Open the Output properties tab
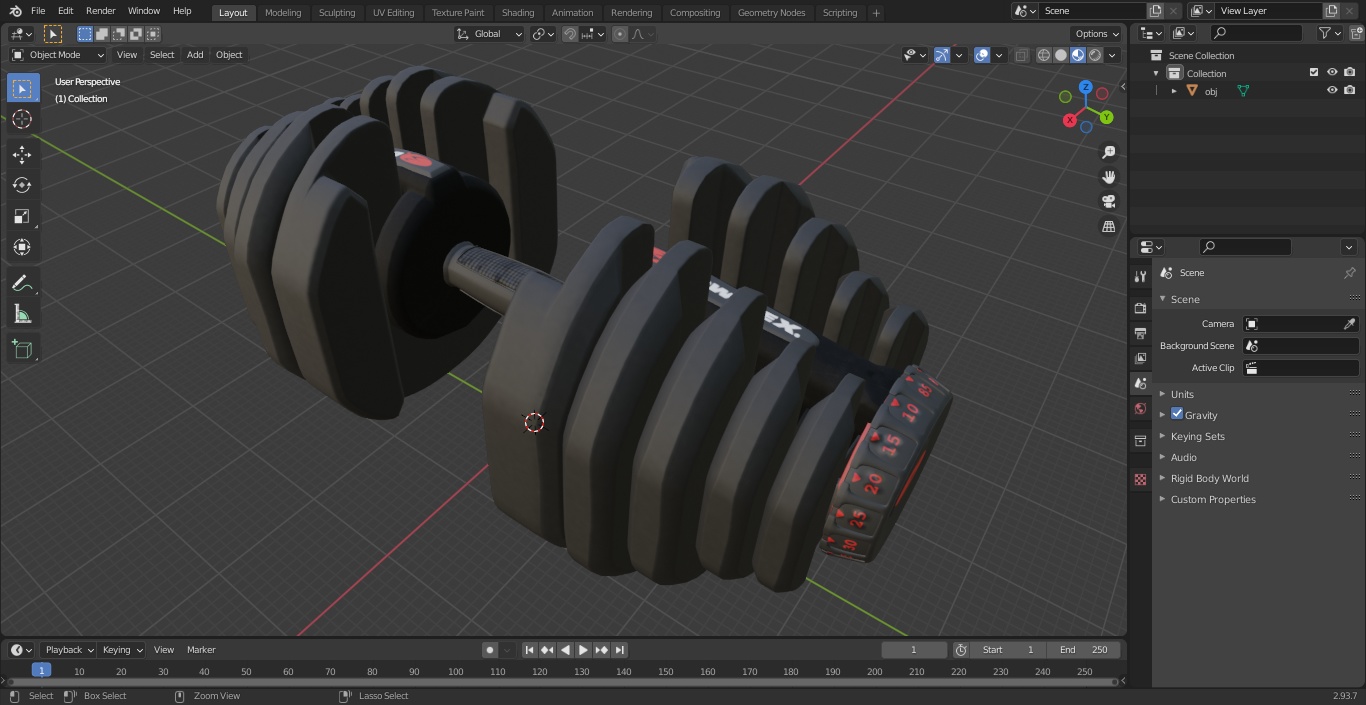 [x=1140, y=333]
